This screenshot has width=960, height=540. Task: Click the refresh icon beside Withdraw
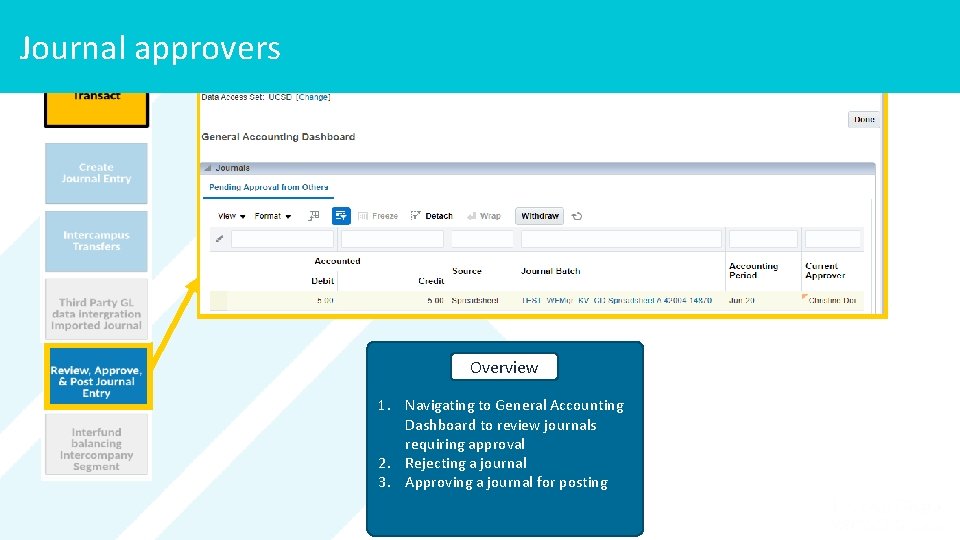click(577, 216)
